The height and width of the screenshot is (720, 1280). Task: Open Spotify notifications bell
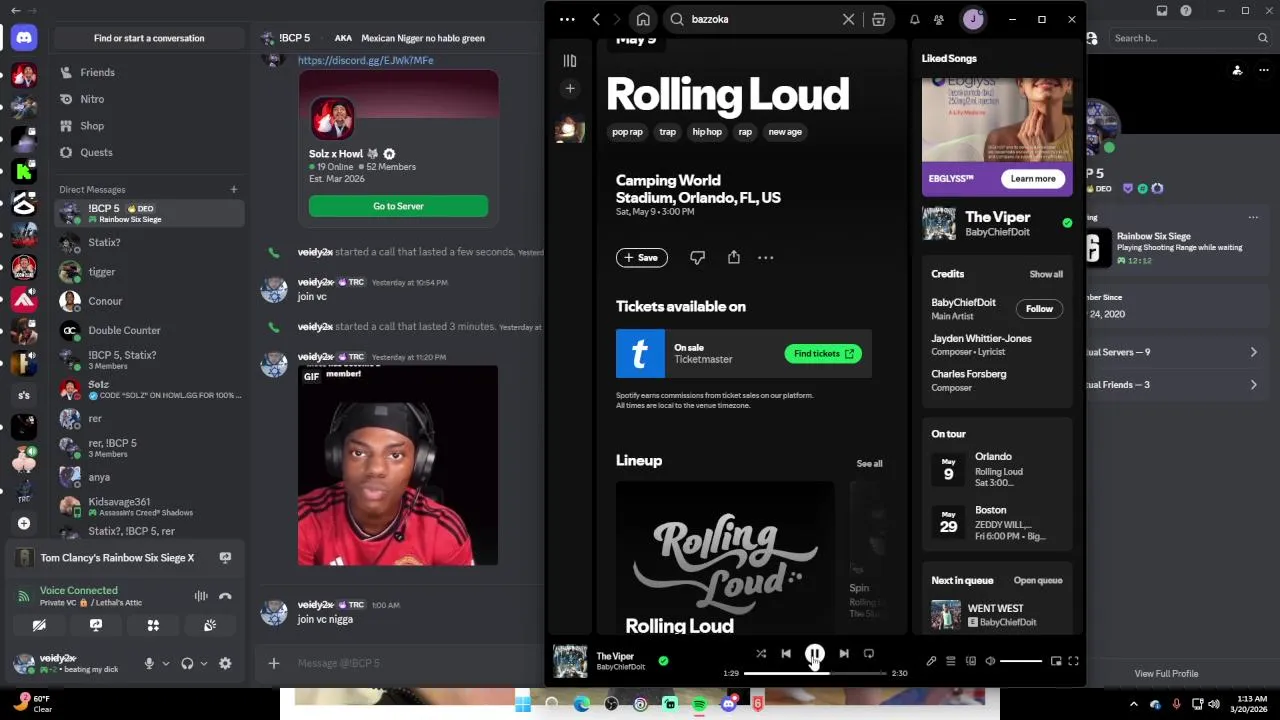[914, 19]
